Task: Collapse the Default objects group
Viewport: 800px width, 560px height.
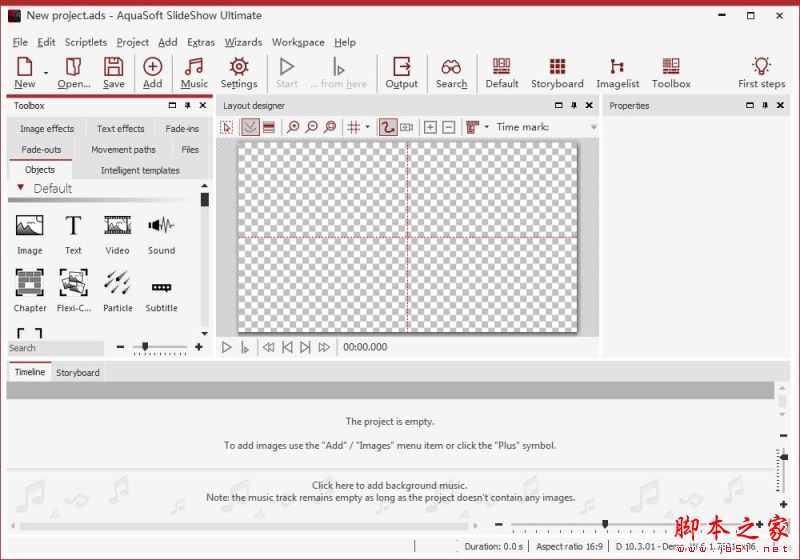Action: pyautogui.click(x=20, y=188)
